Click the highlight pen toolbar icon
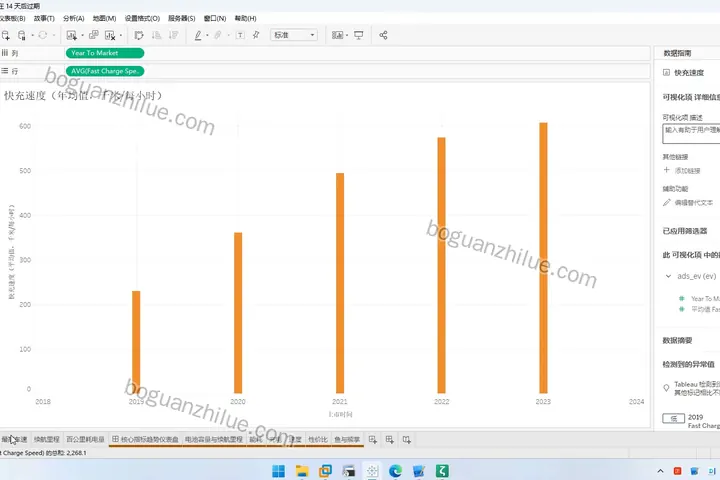Image resolution: width=720 pixels, height=480 pixels. click(x=198, y=35)
